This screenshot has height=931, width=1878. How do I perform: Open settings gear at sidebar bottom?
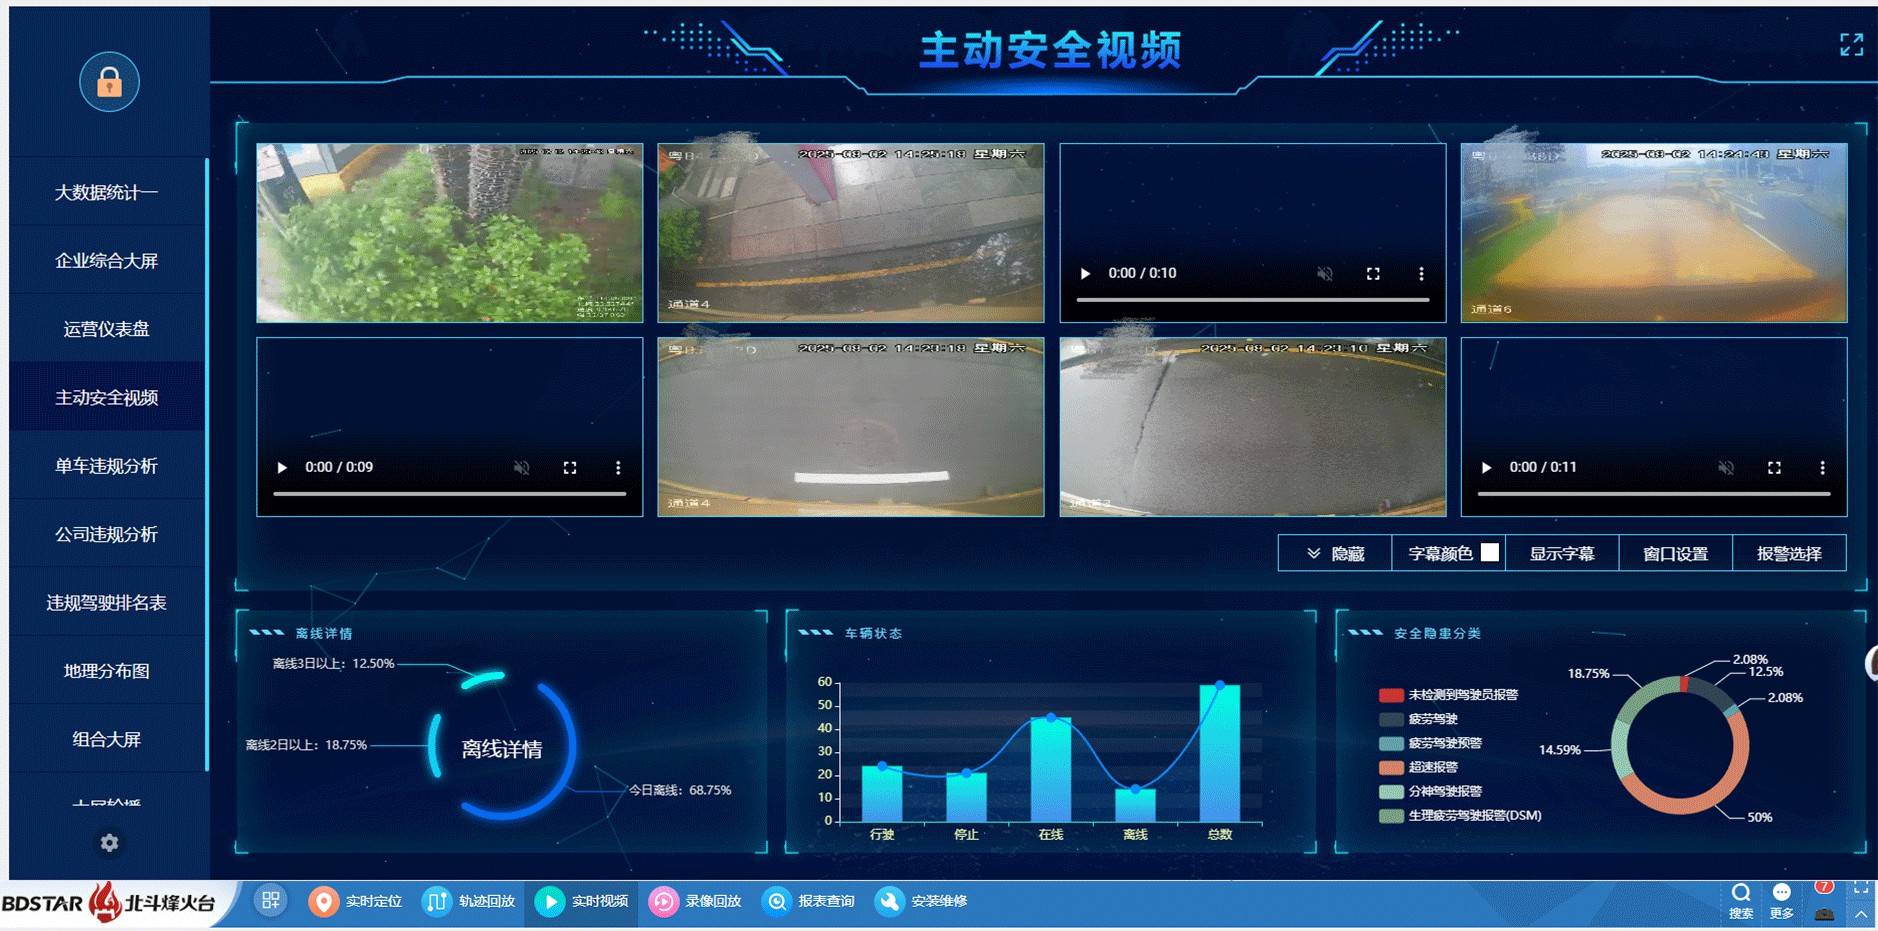point(109,843)
